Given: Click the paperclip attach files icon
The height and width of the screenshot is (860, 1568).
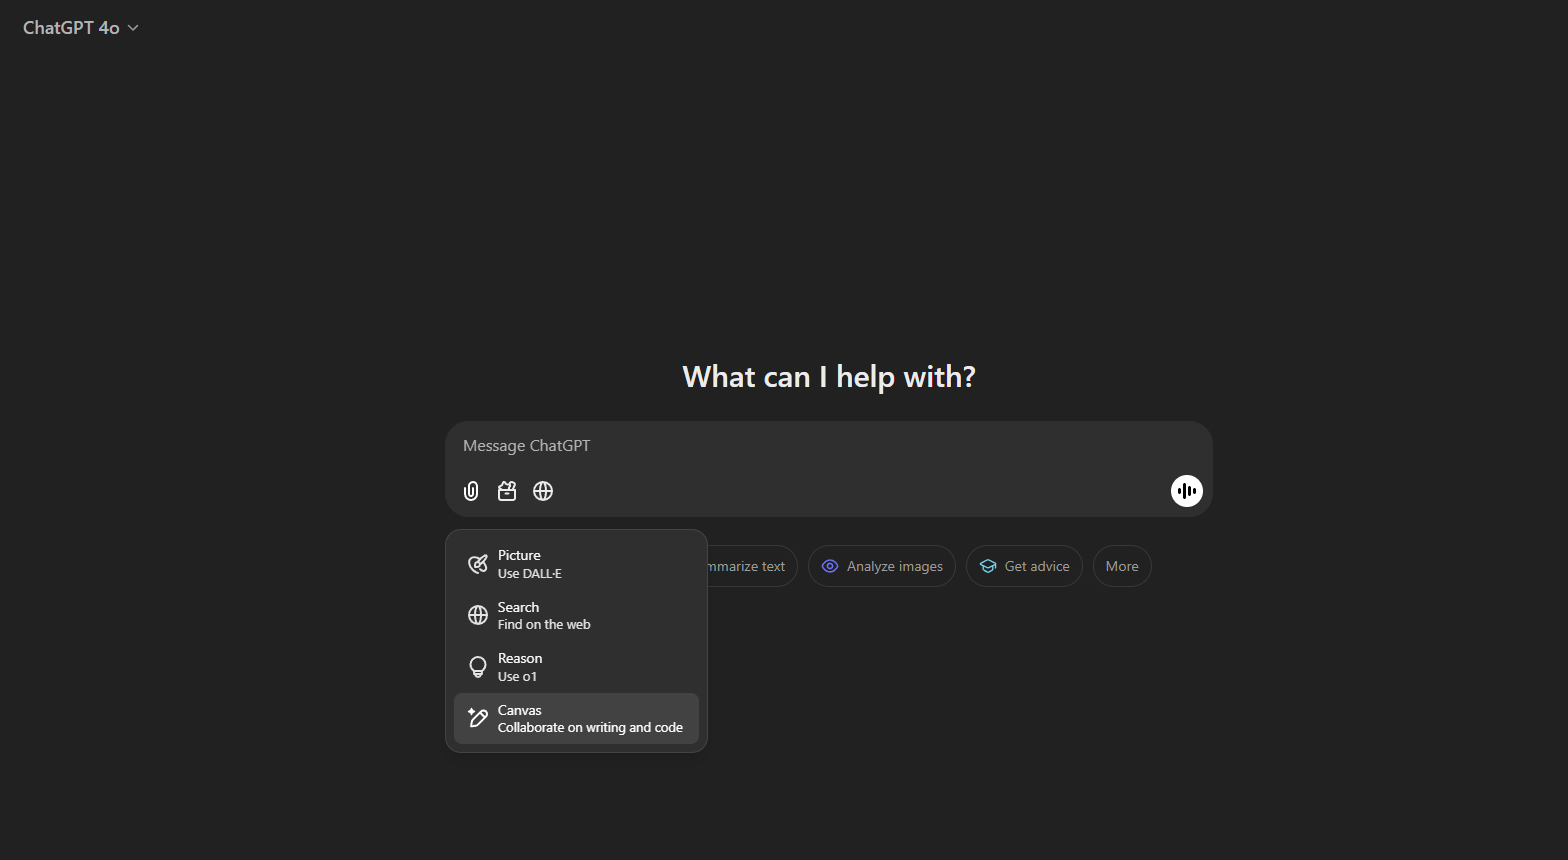Looking at the screenshot, I should (x=471, y=491).
